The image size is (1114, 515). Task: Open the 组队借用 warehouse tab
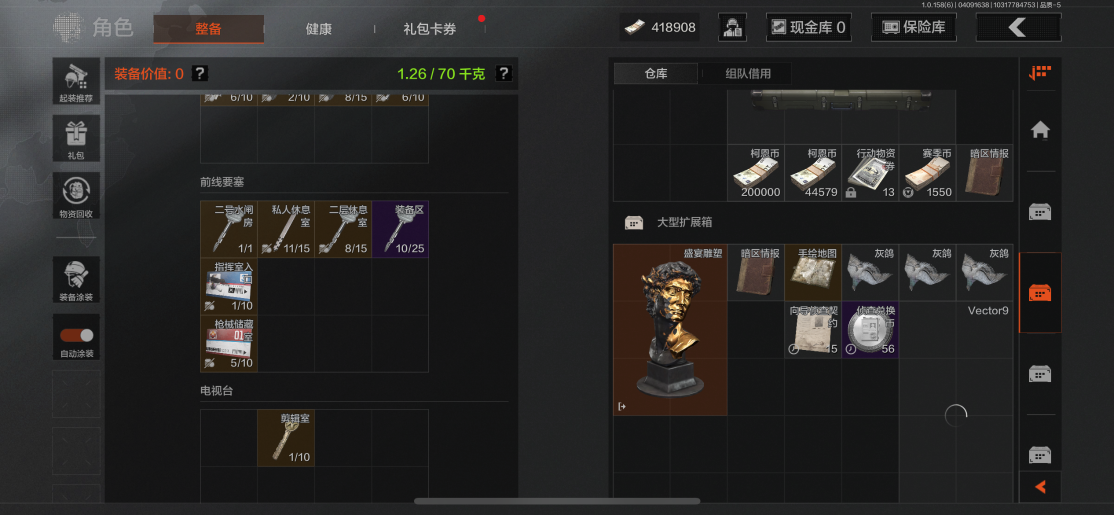coord(747,73)
